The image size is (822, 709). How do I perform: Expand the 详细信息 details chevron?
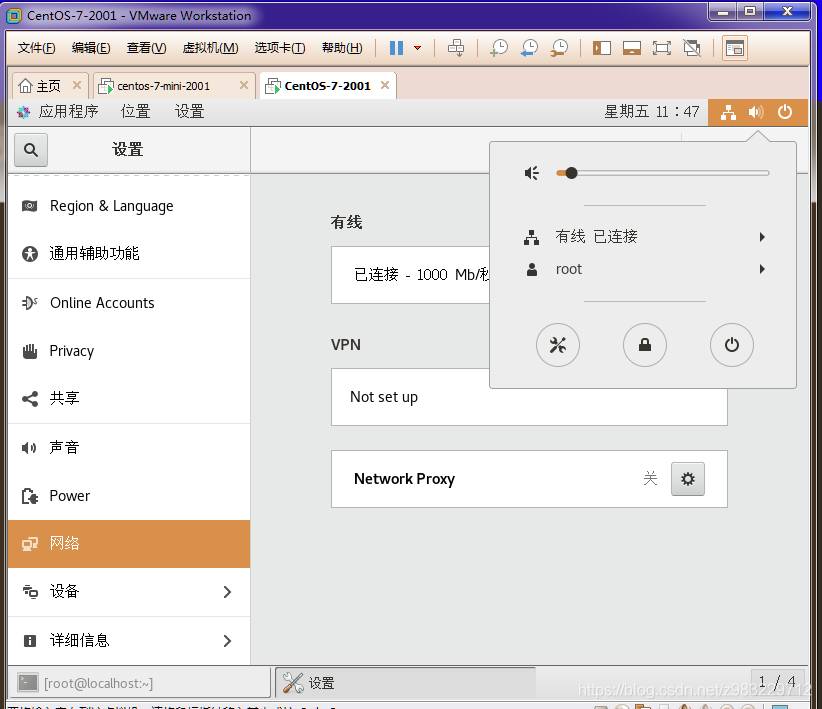click(227, 641)
